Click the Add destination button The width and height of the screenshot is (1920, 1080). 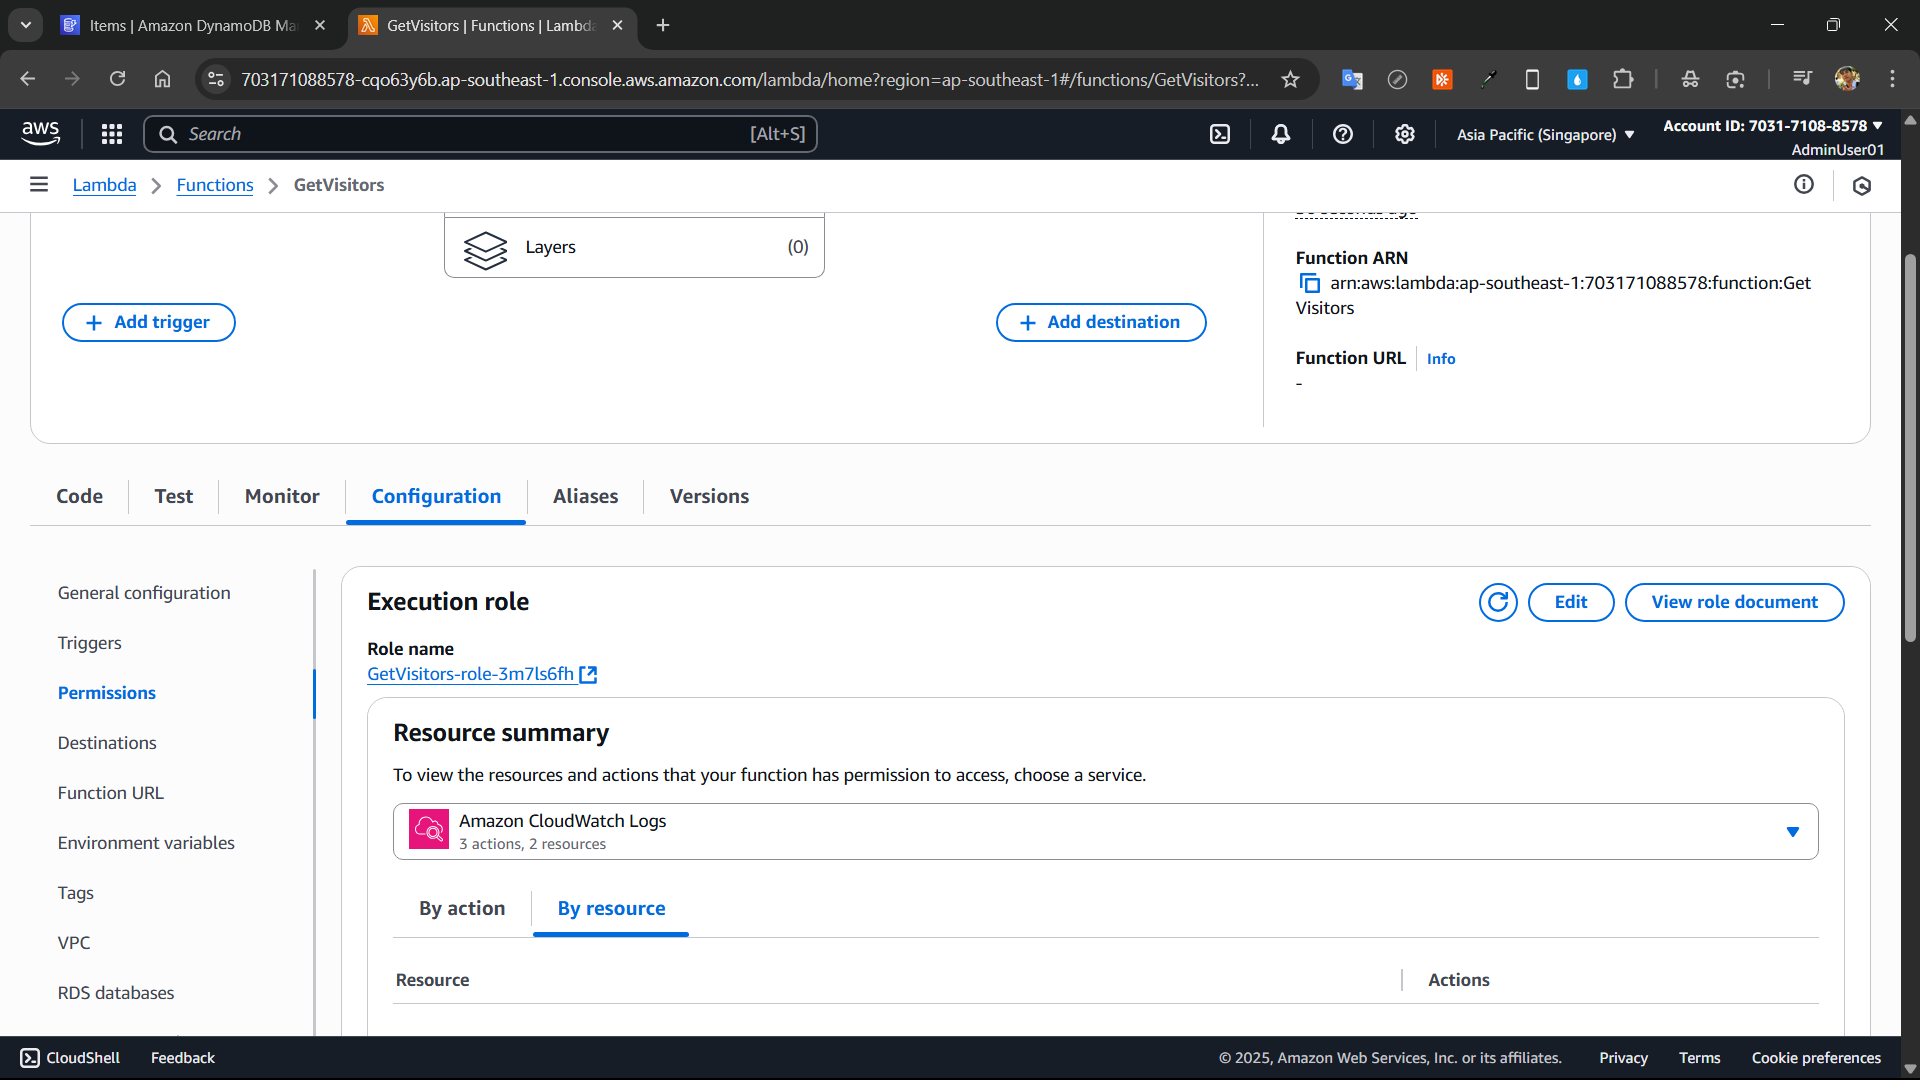pos(1101,322)
